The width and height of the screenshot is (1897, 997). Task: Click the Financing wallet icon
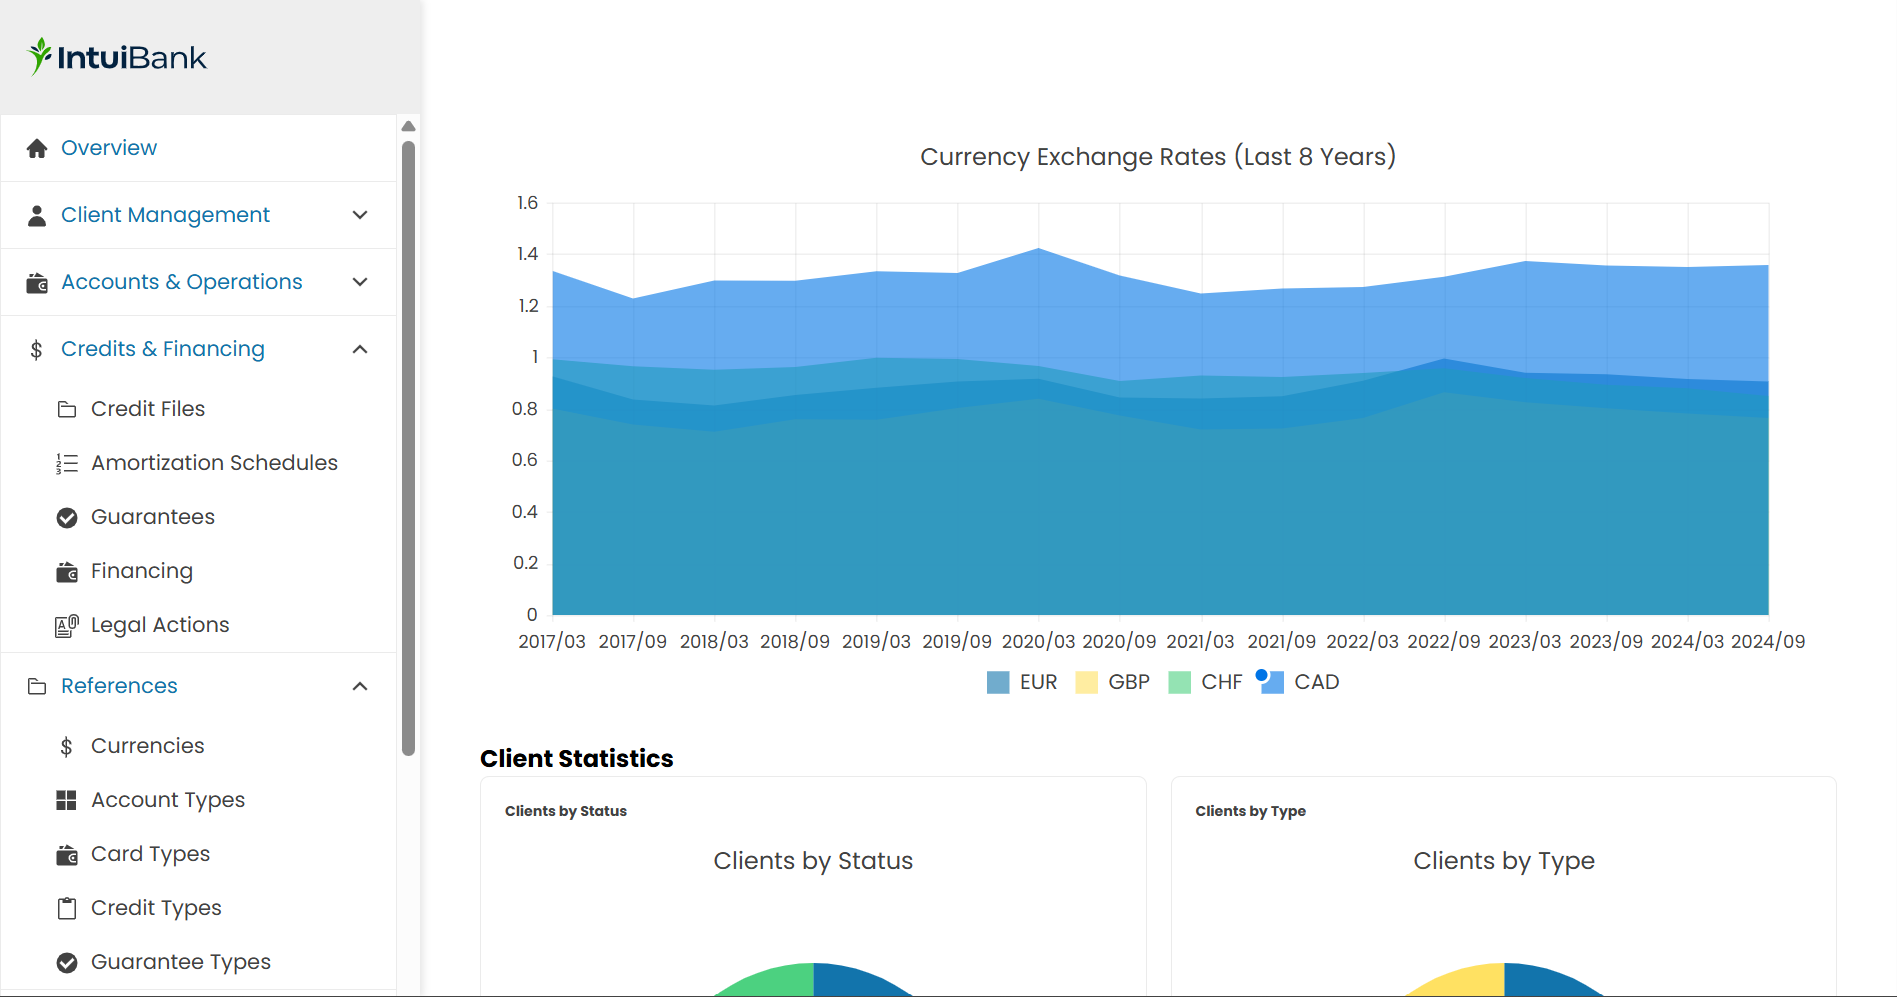point(67,572)
